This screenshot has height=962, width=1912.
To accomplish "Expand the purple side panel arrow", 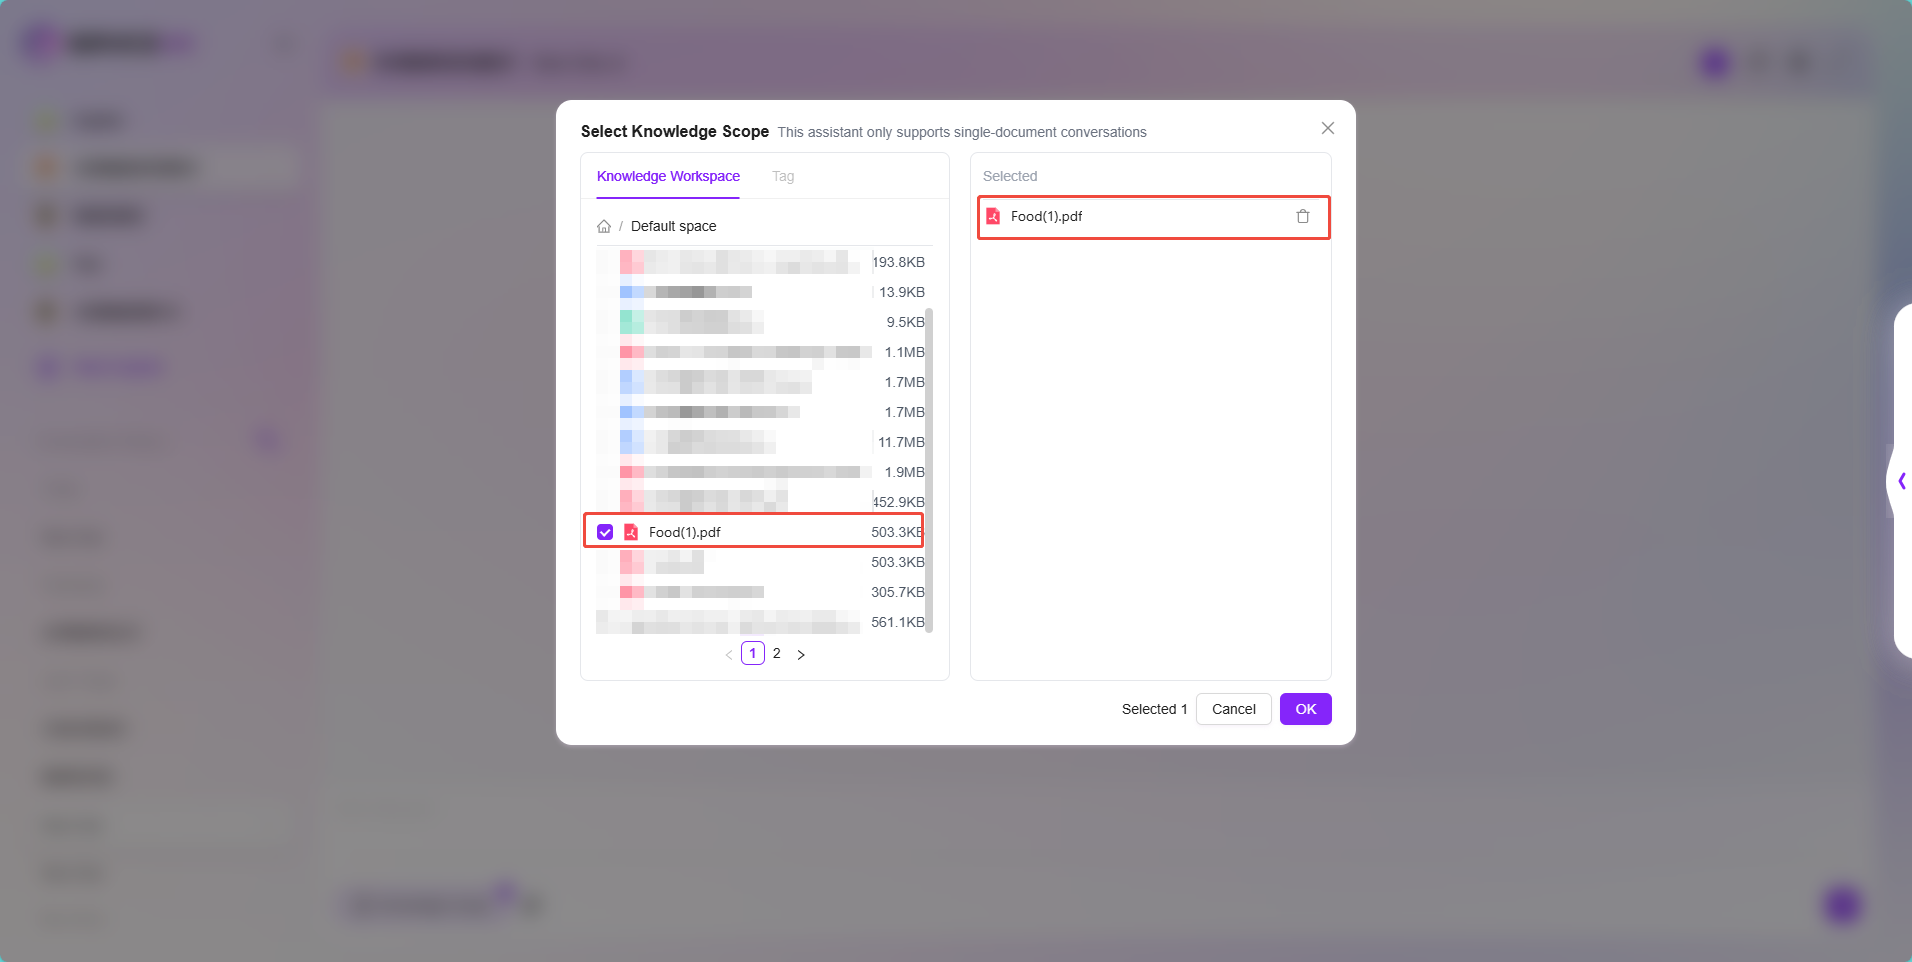I will (x=1901, y=481).
